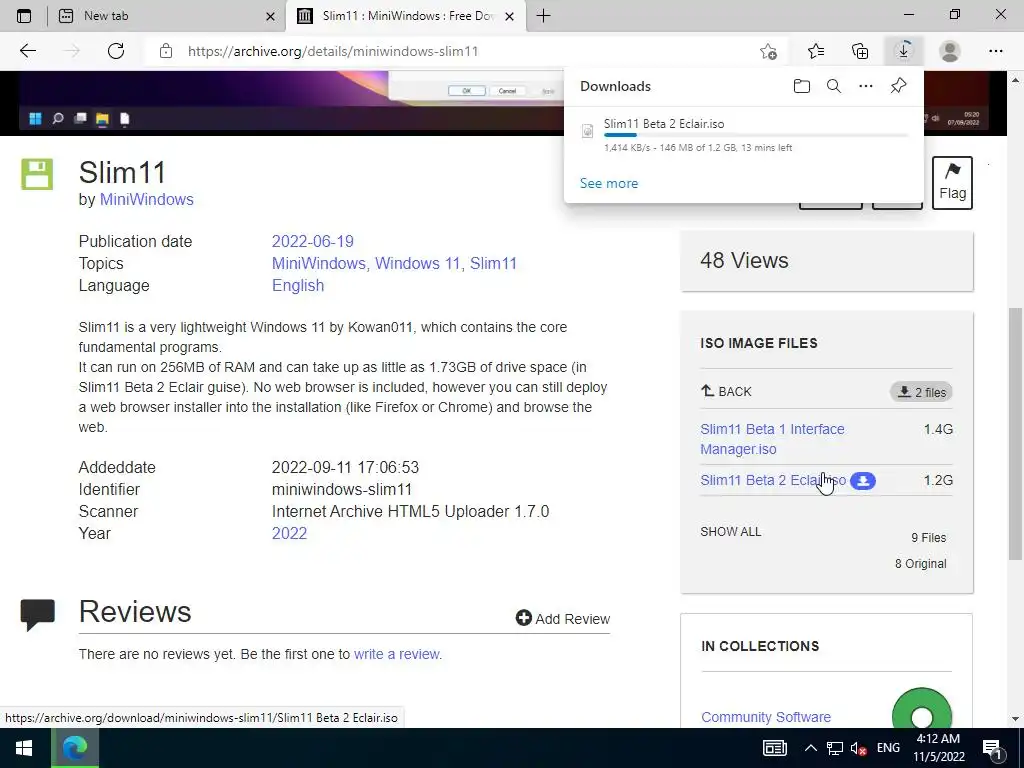Click the network tray icon
Viewport: 1024px width, 768px height.
click(x=835, y=748)
